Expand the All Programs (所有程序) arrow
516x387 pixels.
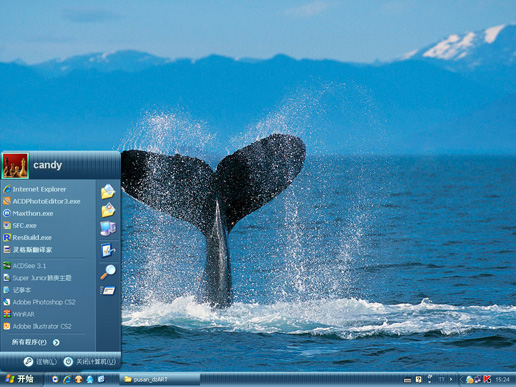pos(56,342)
